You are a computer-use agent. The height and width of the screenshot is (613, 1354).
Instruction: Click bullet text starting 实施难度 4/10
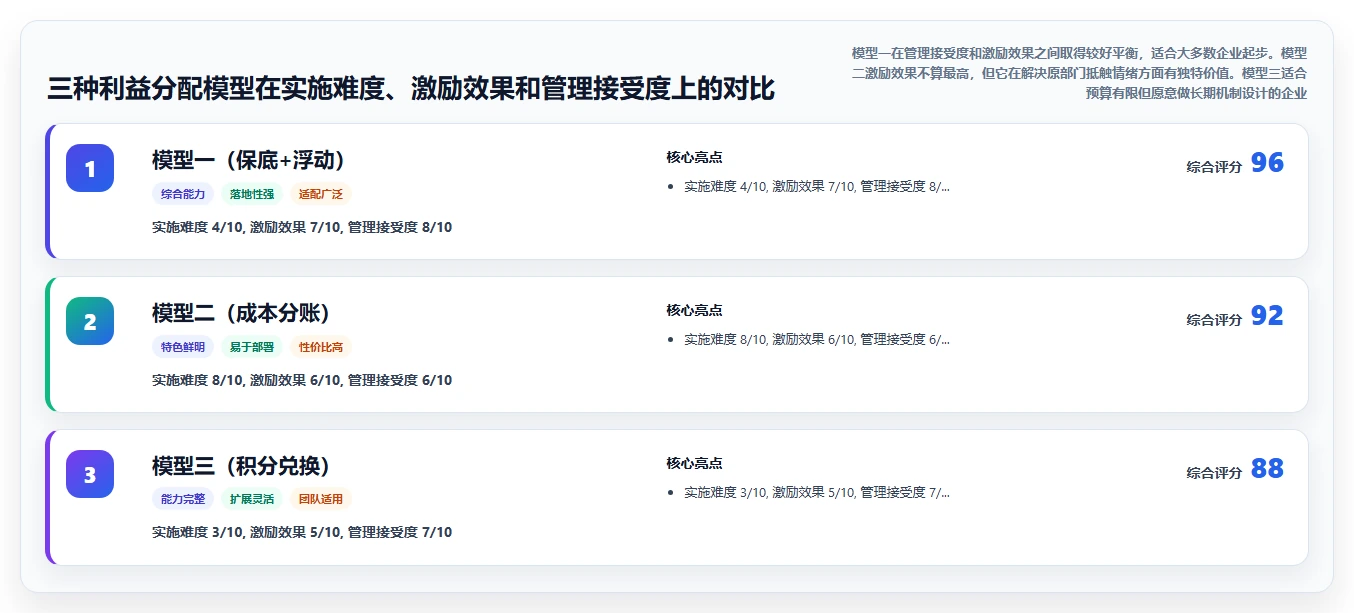pos(817,186)
